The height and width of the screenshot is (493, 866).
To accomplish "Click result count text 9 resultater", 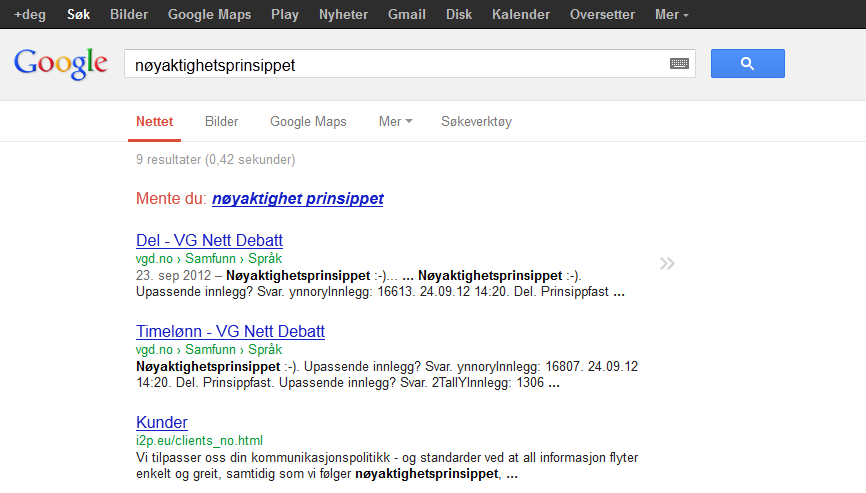I will point(168,160).
